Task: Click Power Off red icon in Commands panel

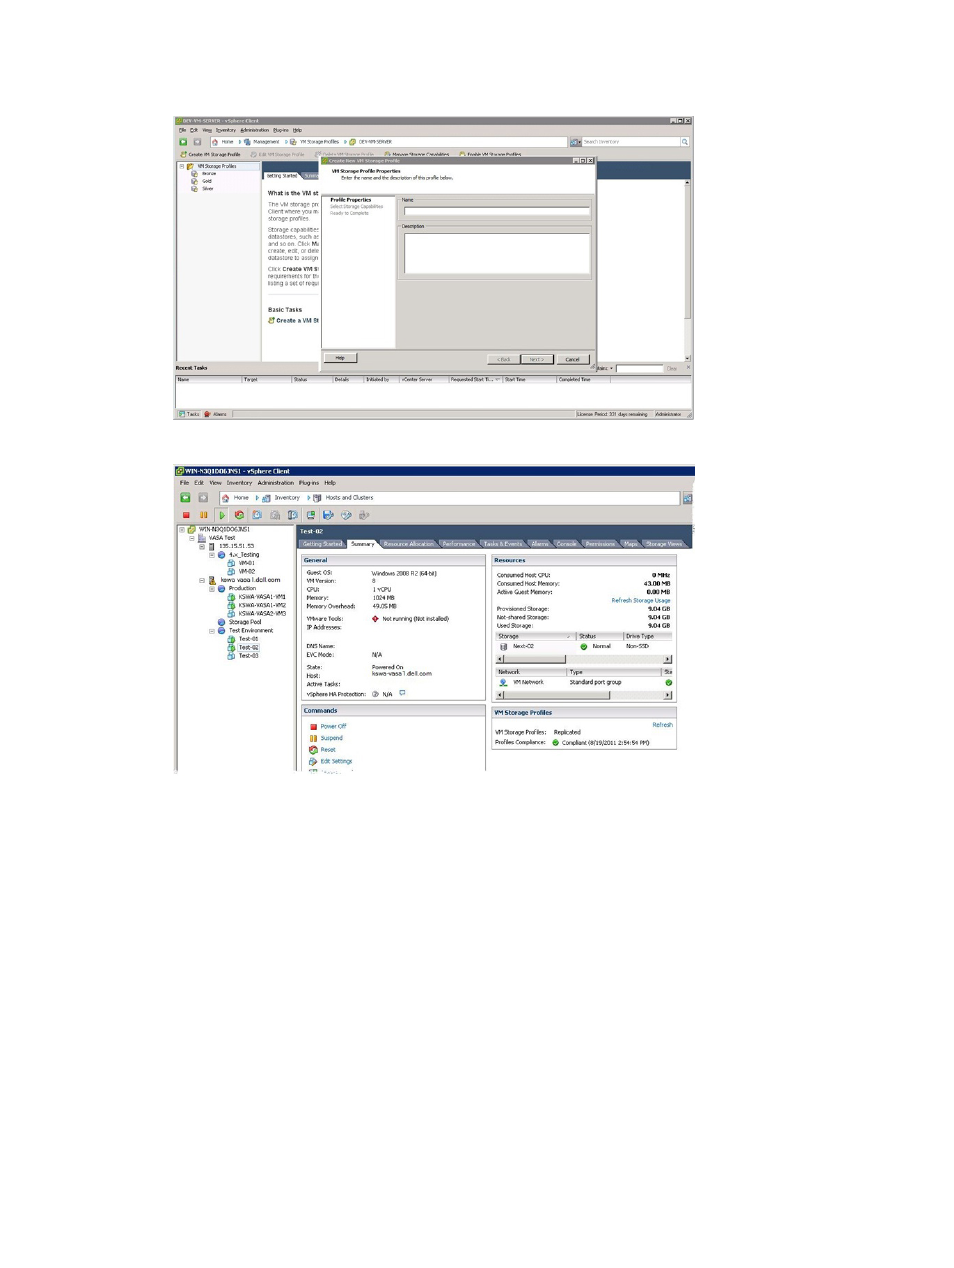Action: (313, 727)
